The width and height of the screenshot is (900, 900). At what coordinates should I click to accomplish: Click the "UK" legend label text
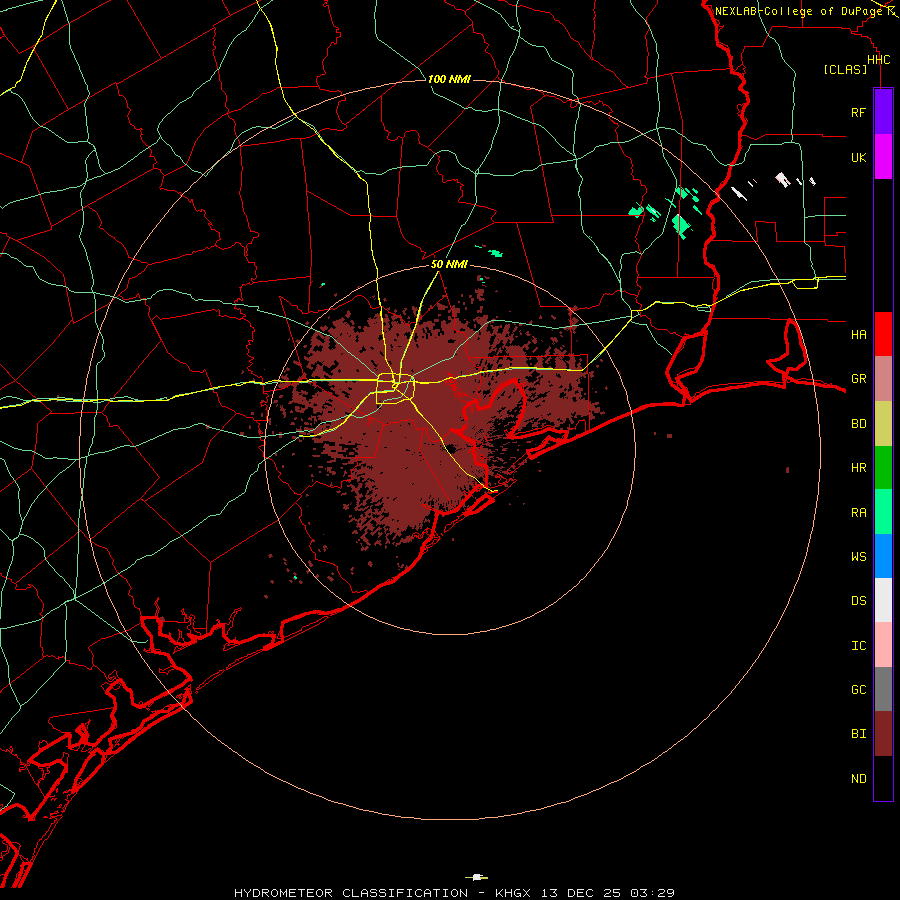point(858,157)
